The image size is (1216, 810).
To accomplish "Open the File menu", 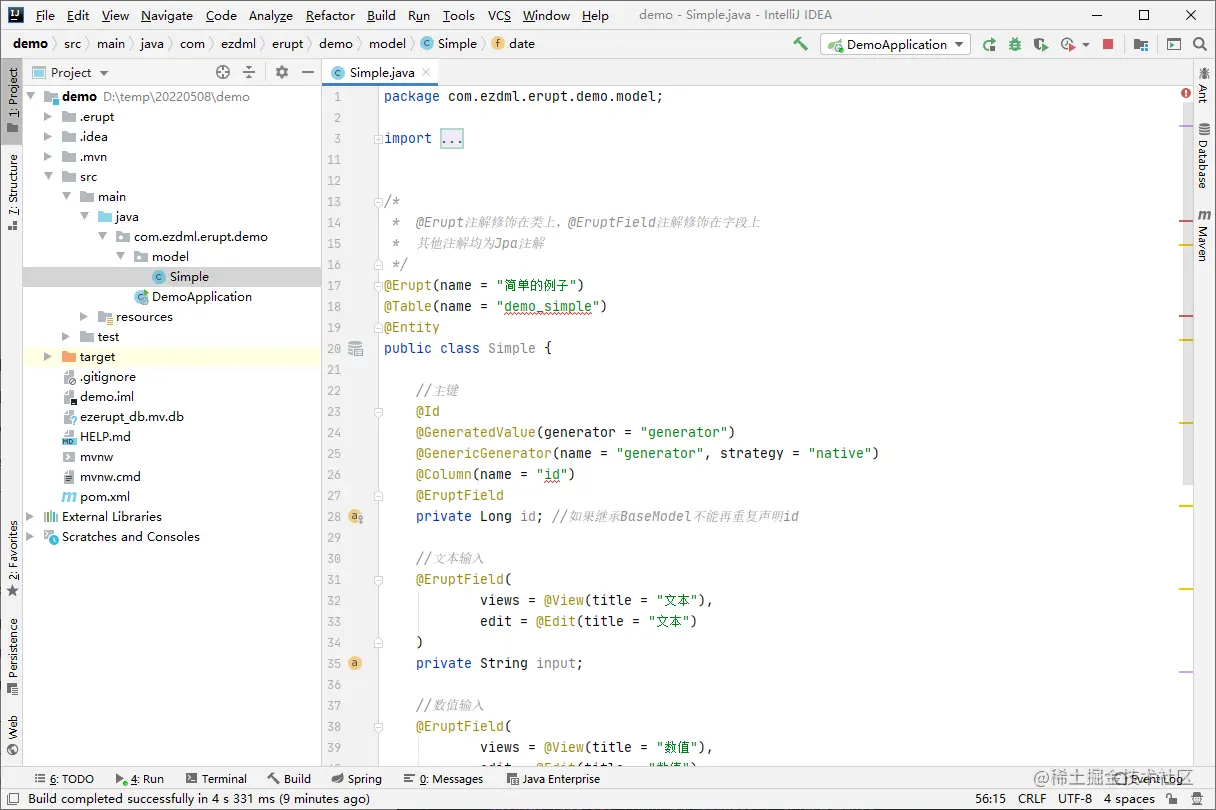I will pyautogui.click(x=46, y=15).
